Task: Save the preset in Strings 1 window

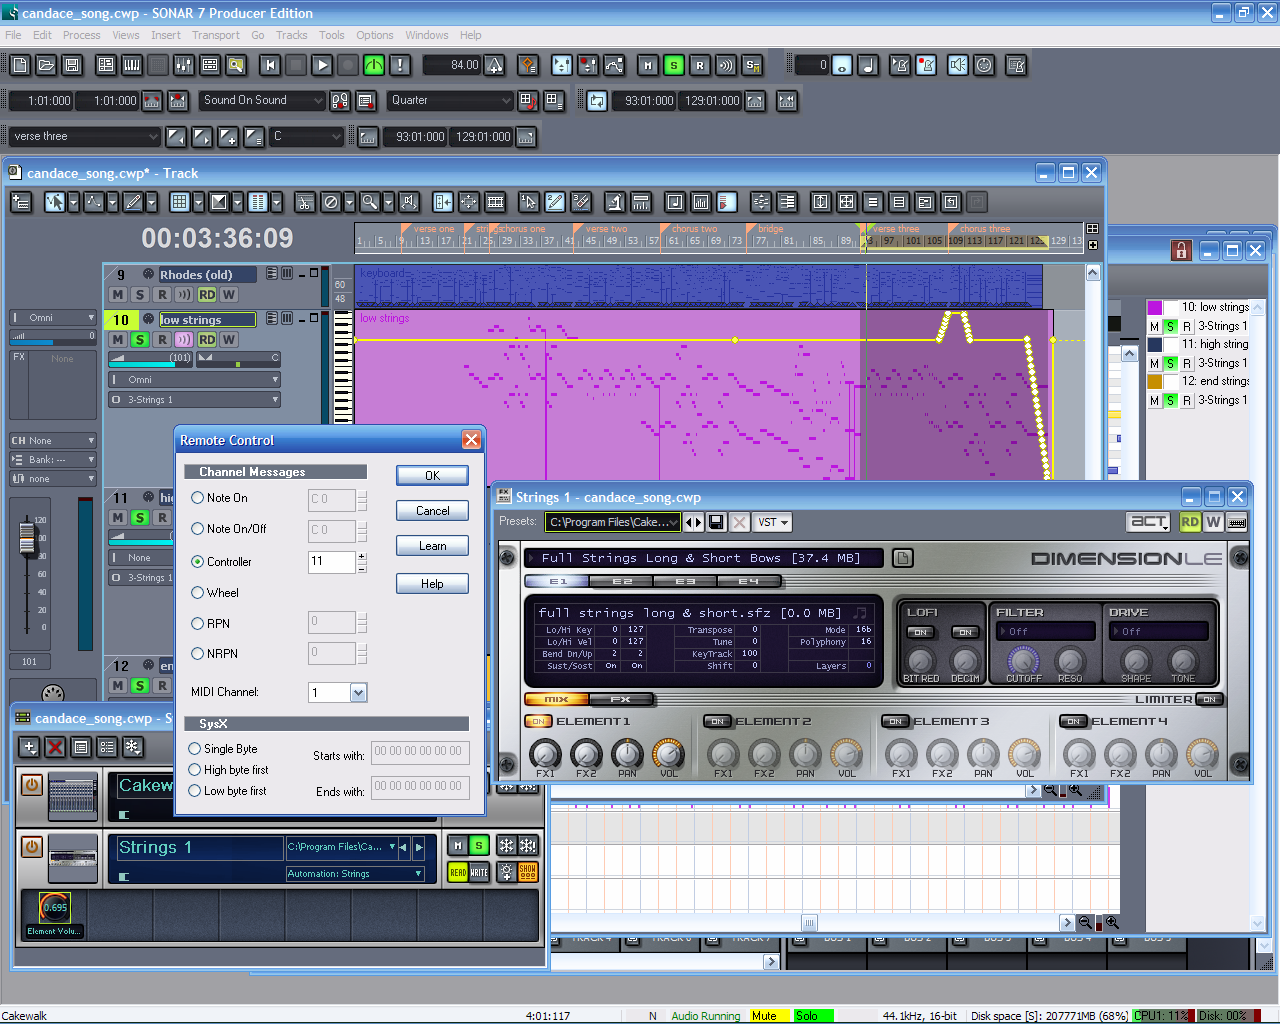Action: click(716, 522)
